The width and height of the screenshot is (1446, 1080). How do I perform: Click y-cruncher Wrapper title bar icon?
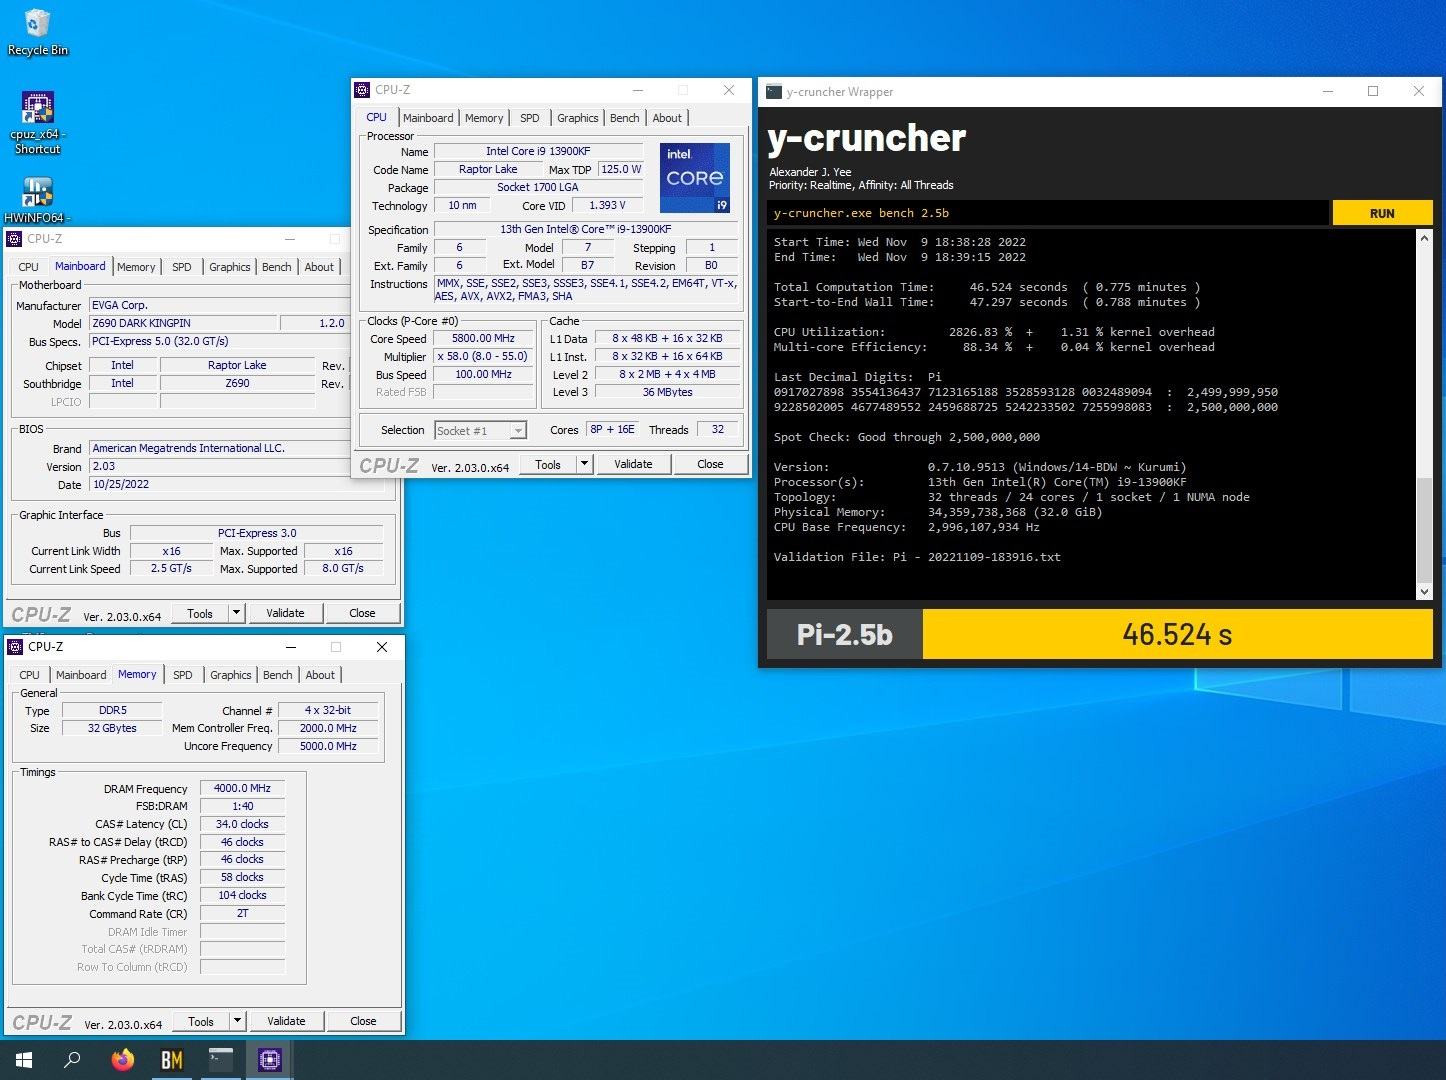(773, 92)
